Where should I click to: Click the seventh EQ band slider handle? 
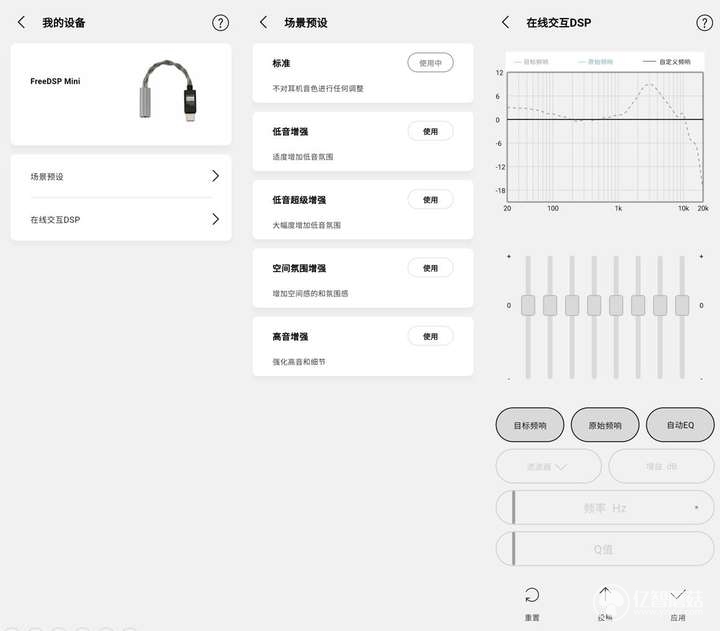660,305
